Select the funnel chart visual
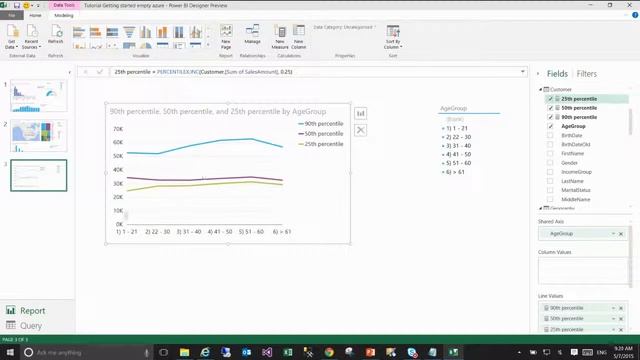The height and width of the screenshot is (360, 640). (x=129, y=32)
